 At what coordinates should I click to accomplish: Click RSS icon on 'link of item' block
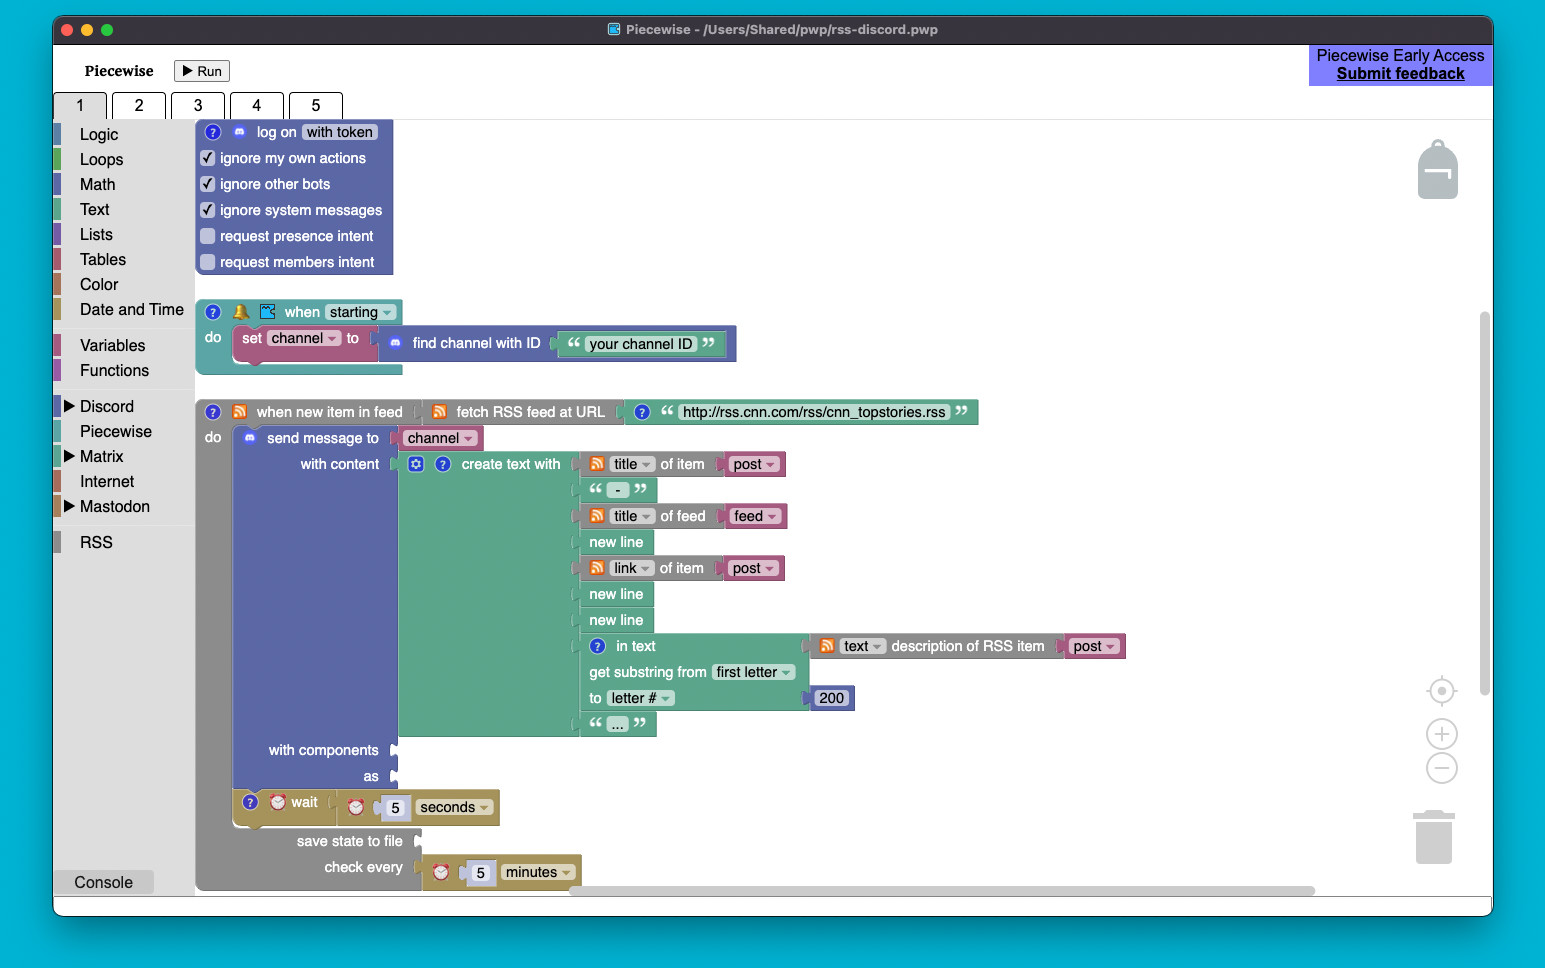[597, 568]
